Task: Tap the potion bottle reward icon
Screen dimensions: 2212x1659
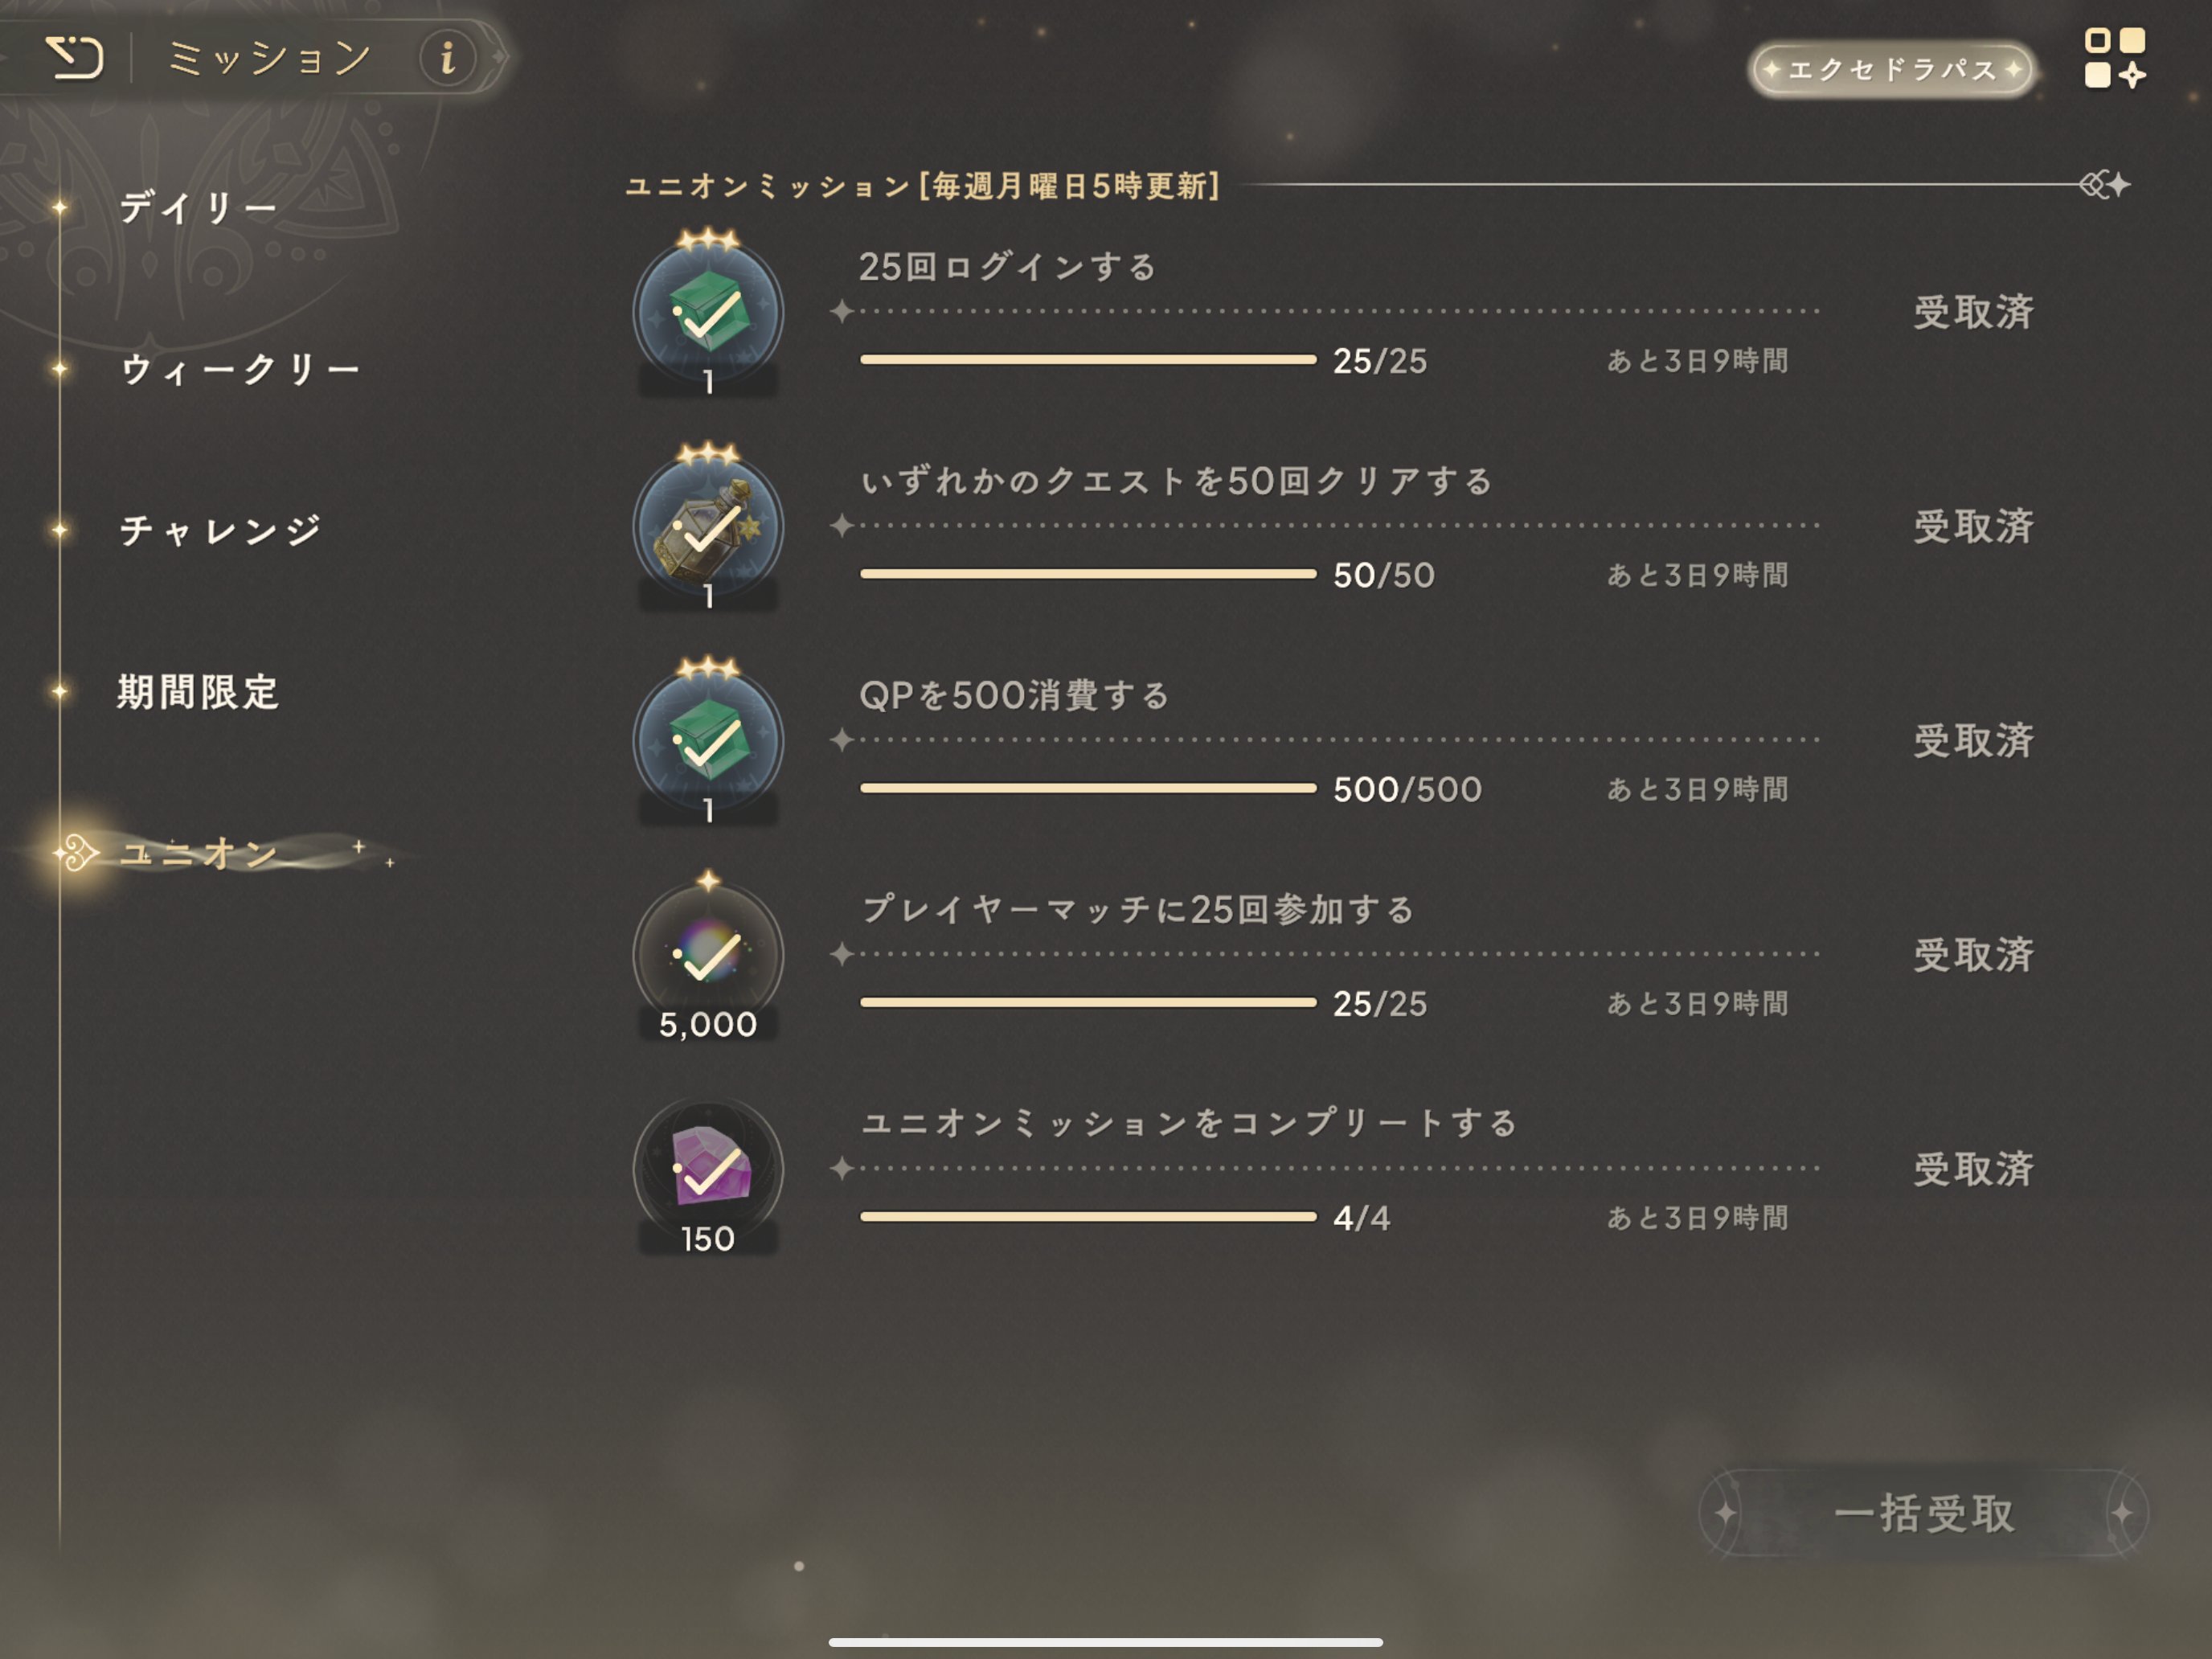Action: (708, 527)
